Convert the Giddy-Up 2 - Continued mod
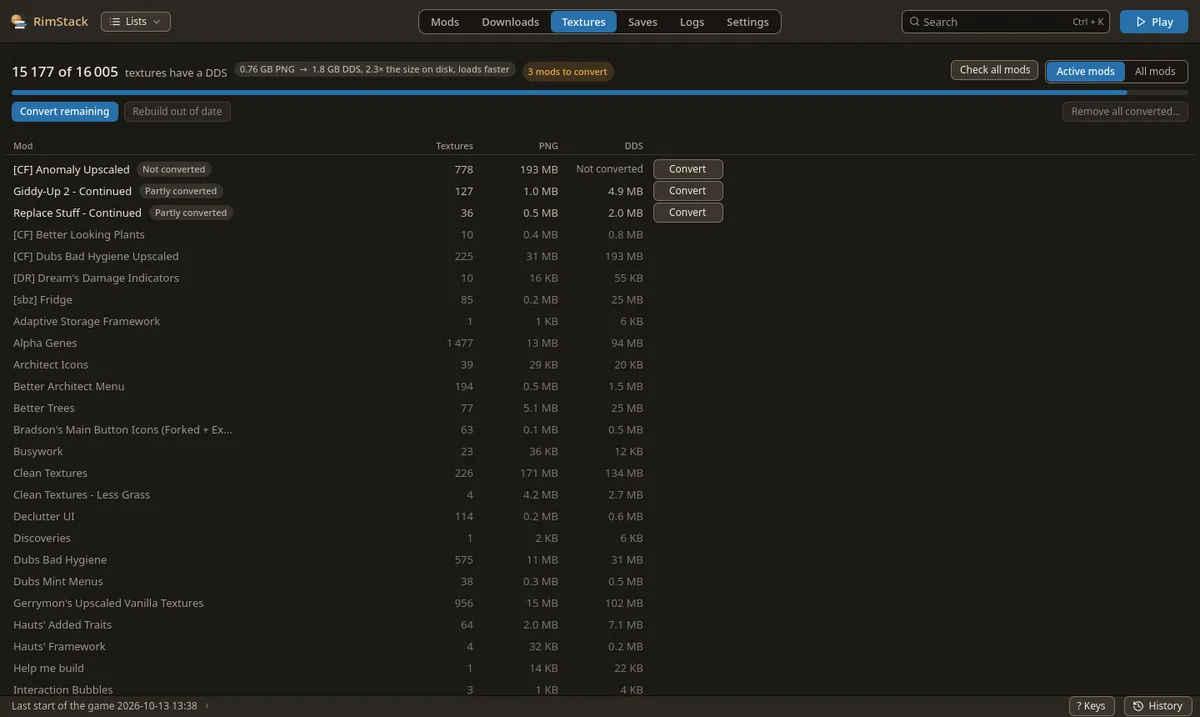Viewport: 1200px width, 717px height. (688, 191)
